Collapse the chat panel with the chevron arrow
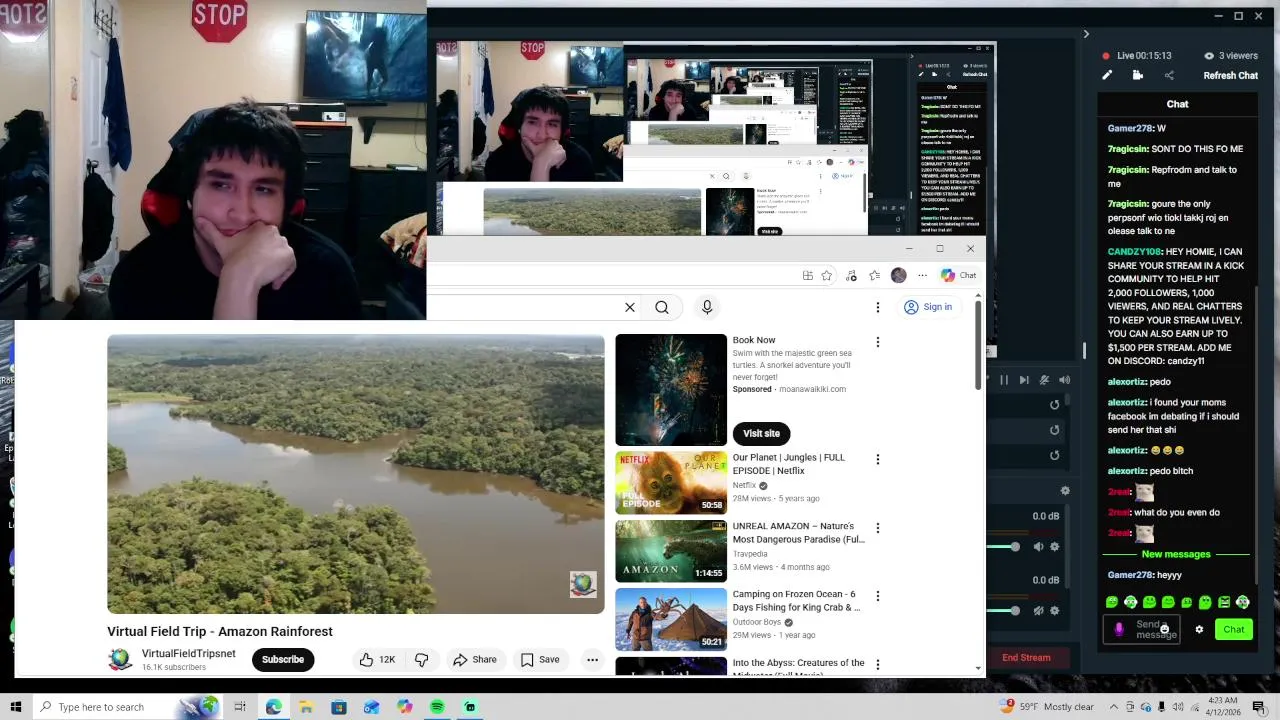 click(1086, 34)
